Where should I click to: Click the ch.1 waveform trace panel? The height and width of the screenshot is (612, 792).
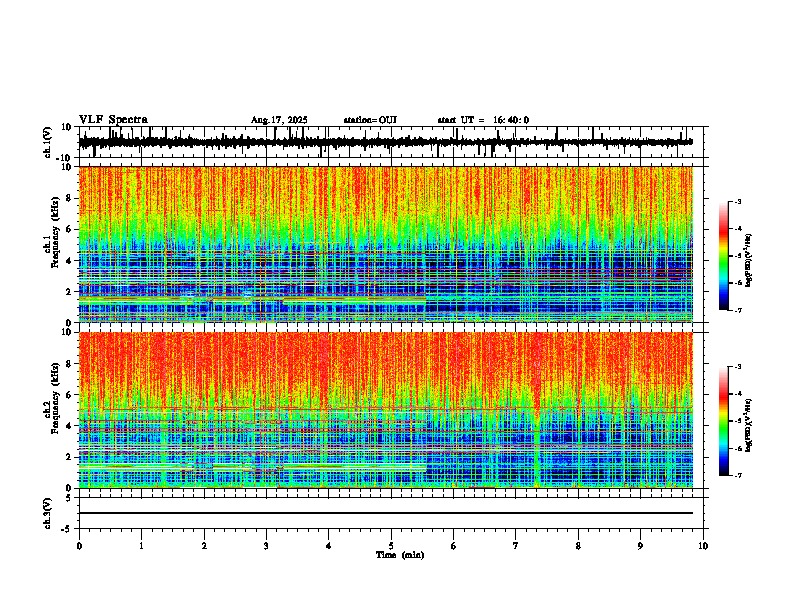click(391, 142)
